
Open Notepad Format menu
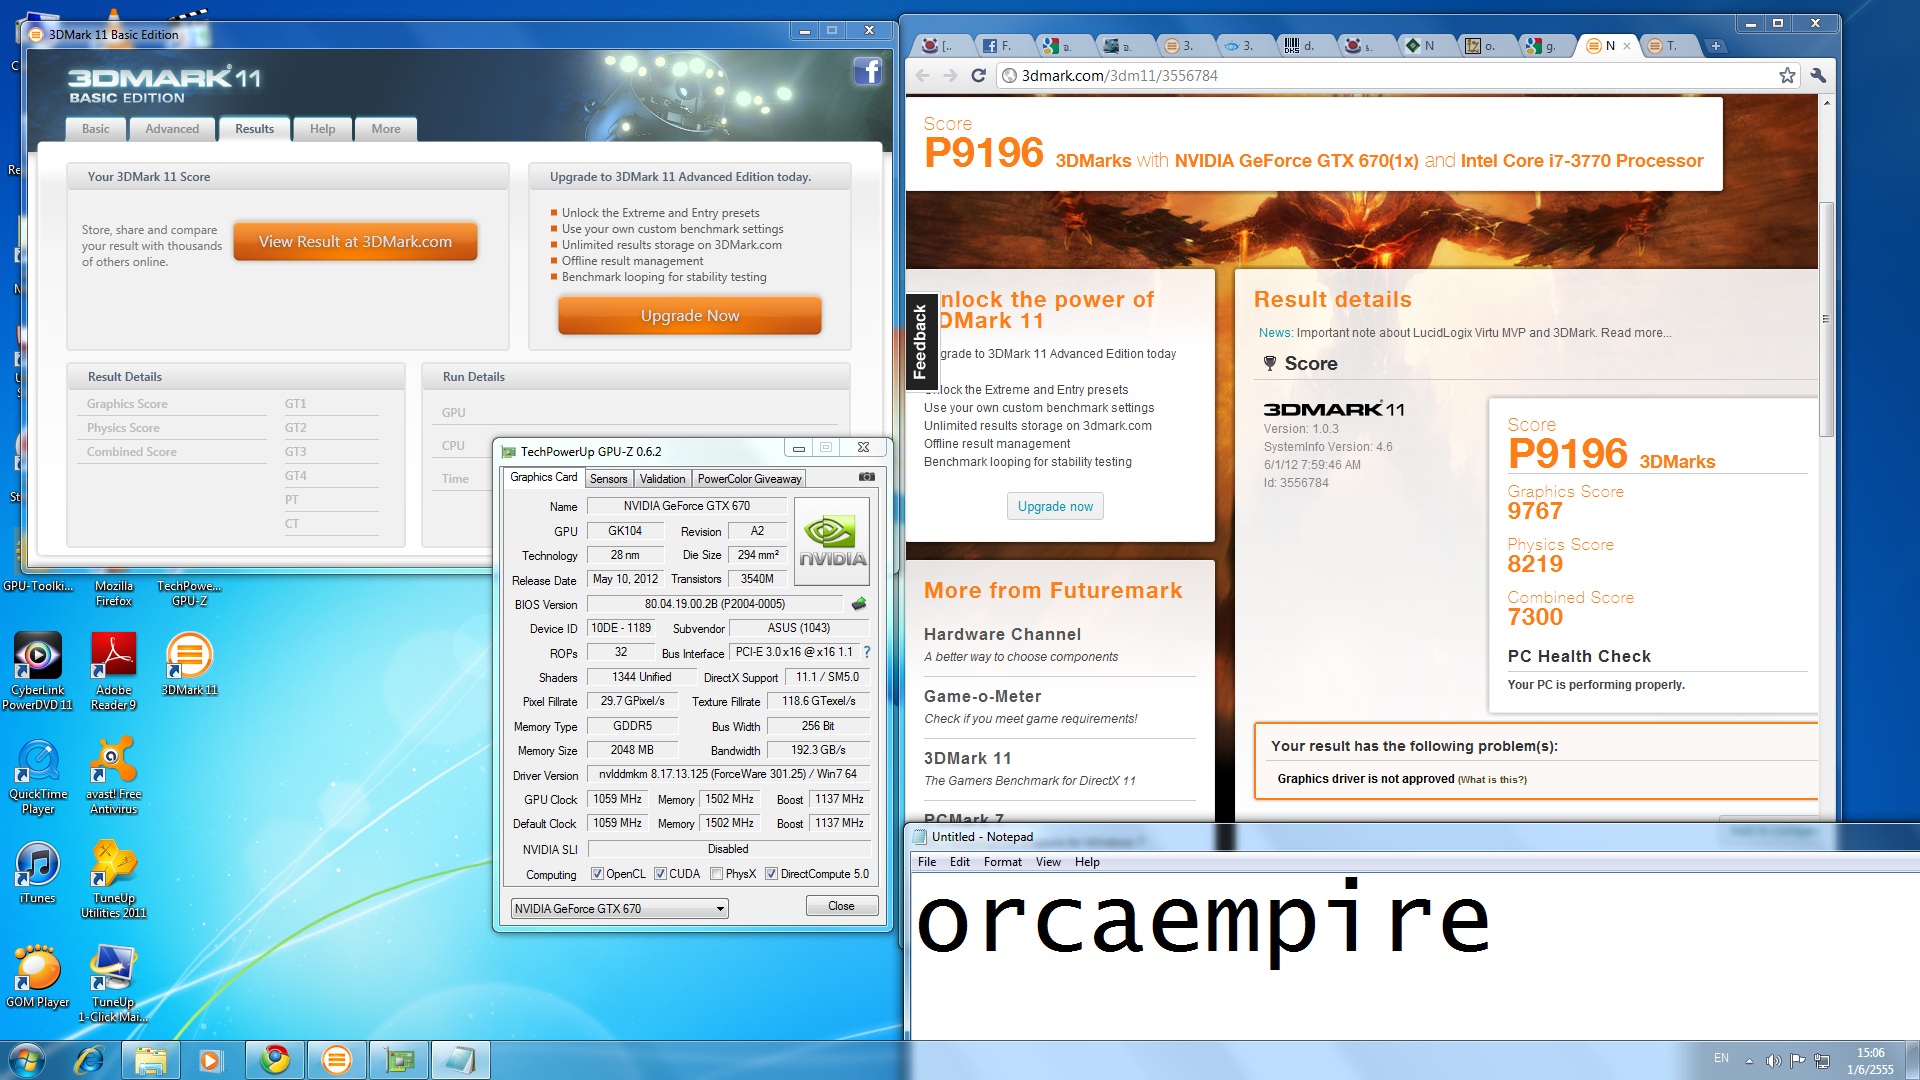point(1002,862)
